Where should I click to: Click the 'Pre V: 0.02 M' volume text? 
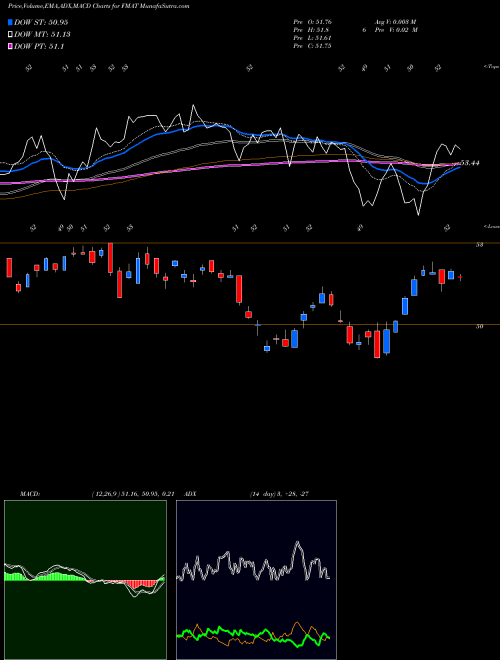395,30
